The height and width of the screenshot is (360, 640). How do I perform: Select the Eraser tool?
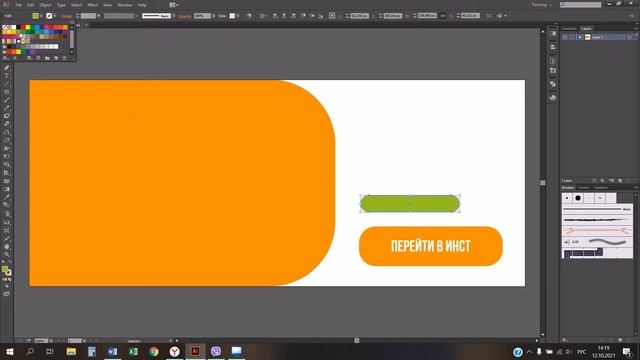[x=7, y=124]
